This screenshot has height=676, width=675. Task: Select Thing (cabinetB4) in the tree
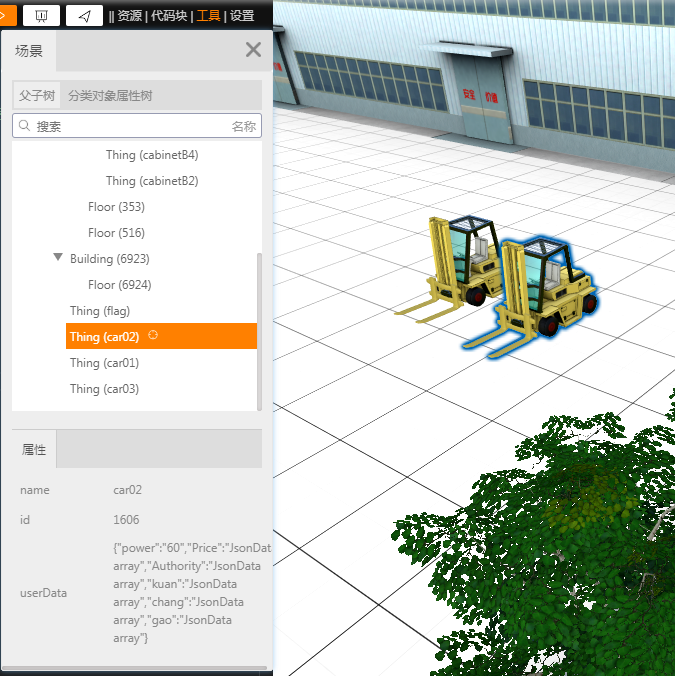(x=152, y=155)
